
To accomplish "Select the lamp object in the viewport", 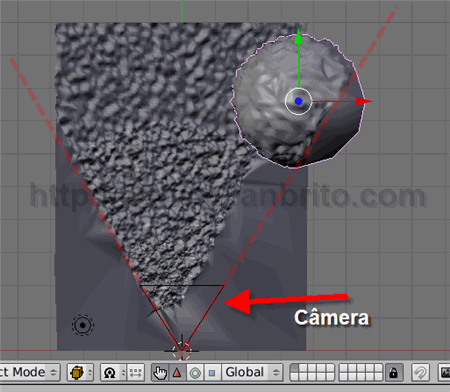I will click(83, 325).
